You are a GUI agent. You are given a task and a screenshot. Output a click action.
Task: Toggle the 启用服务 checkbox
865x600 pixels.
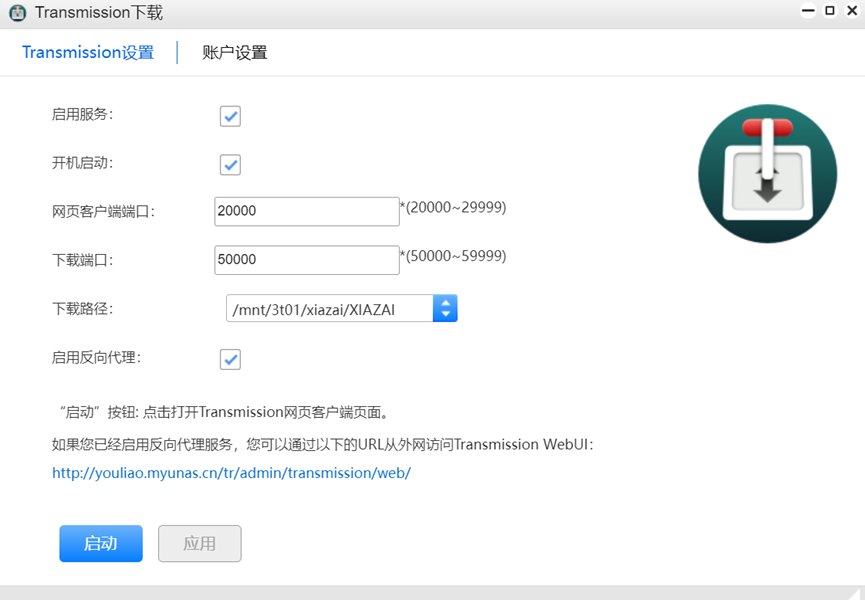click(x=230, y=116)
